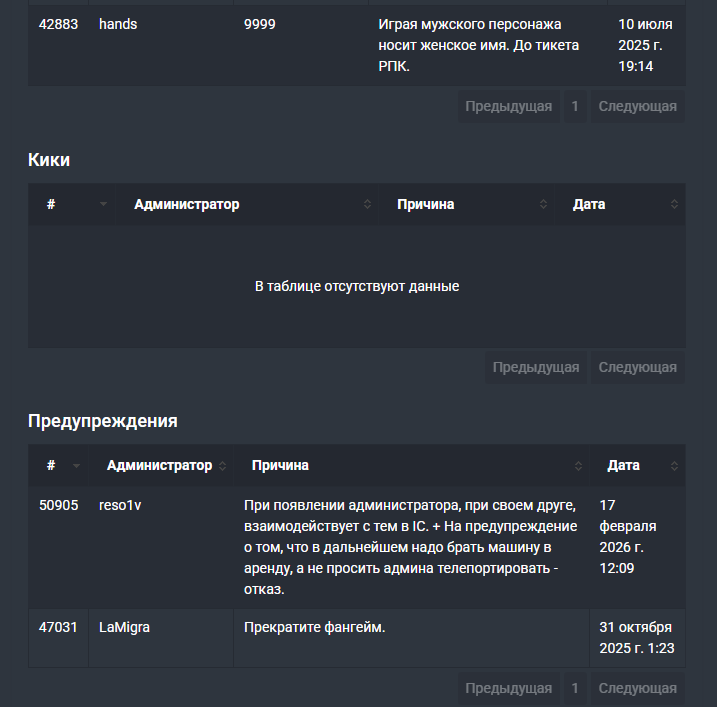Select warning row 50905 by reso1v
The image size is (717, 707).
pos(357,547)
